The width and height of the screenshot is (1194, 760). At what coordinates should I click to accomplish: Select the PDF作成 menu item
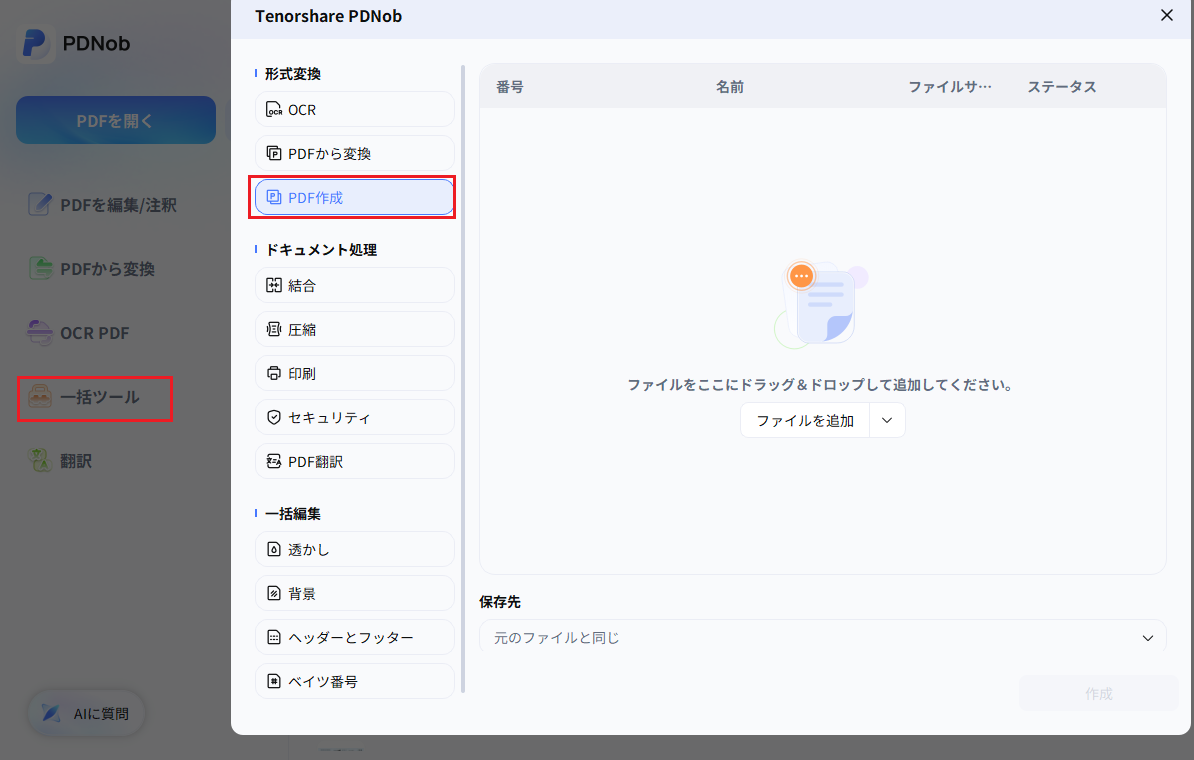point(355,197)
